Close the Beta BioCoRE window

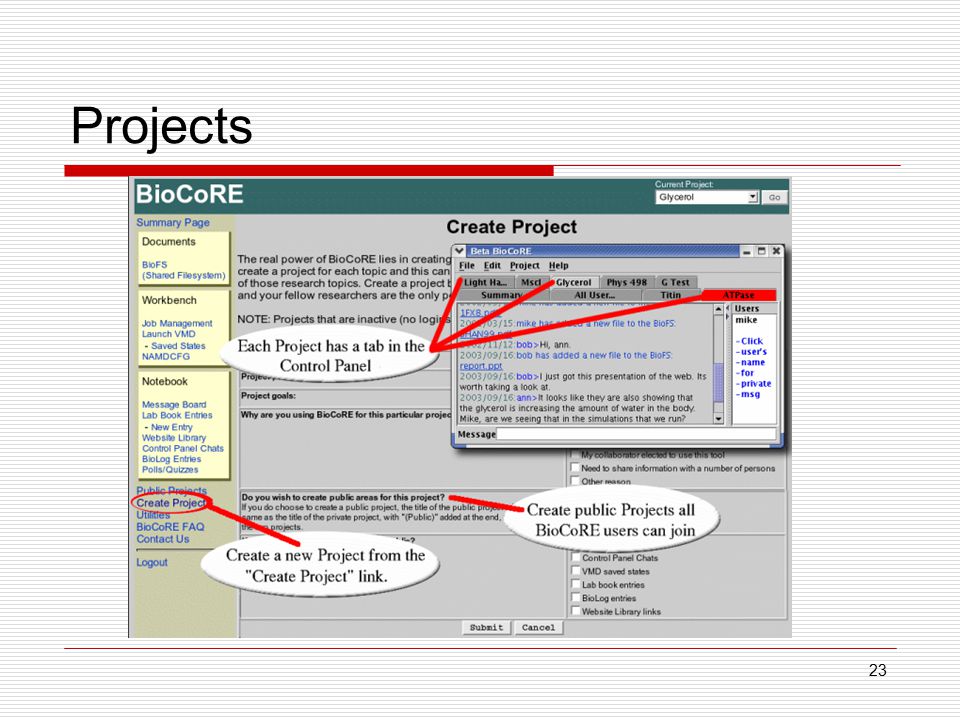tap(776, 251)
